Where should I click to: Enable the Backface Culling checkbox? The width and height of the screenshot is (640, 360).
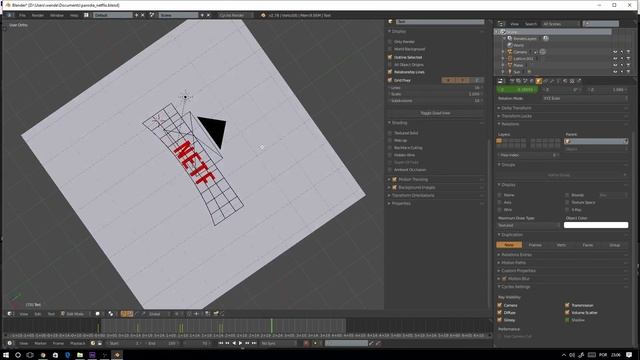pyautogui.click(x=390, y=148)
